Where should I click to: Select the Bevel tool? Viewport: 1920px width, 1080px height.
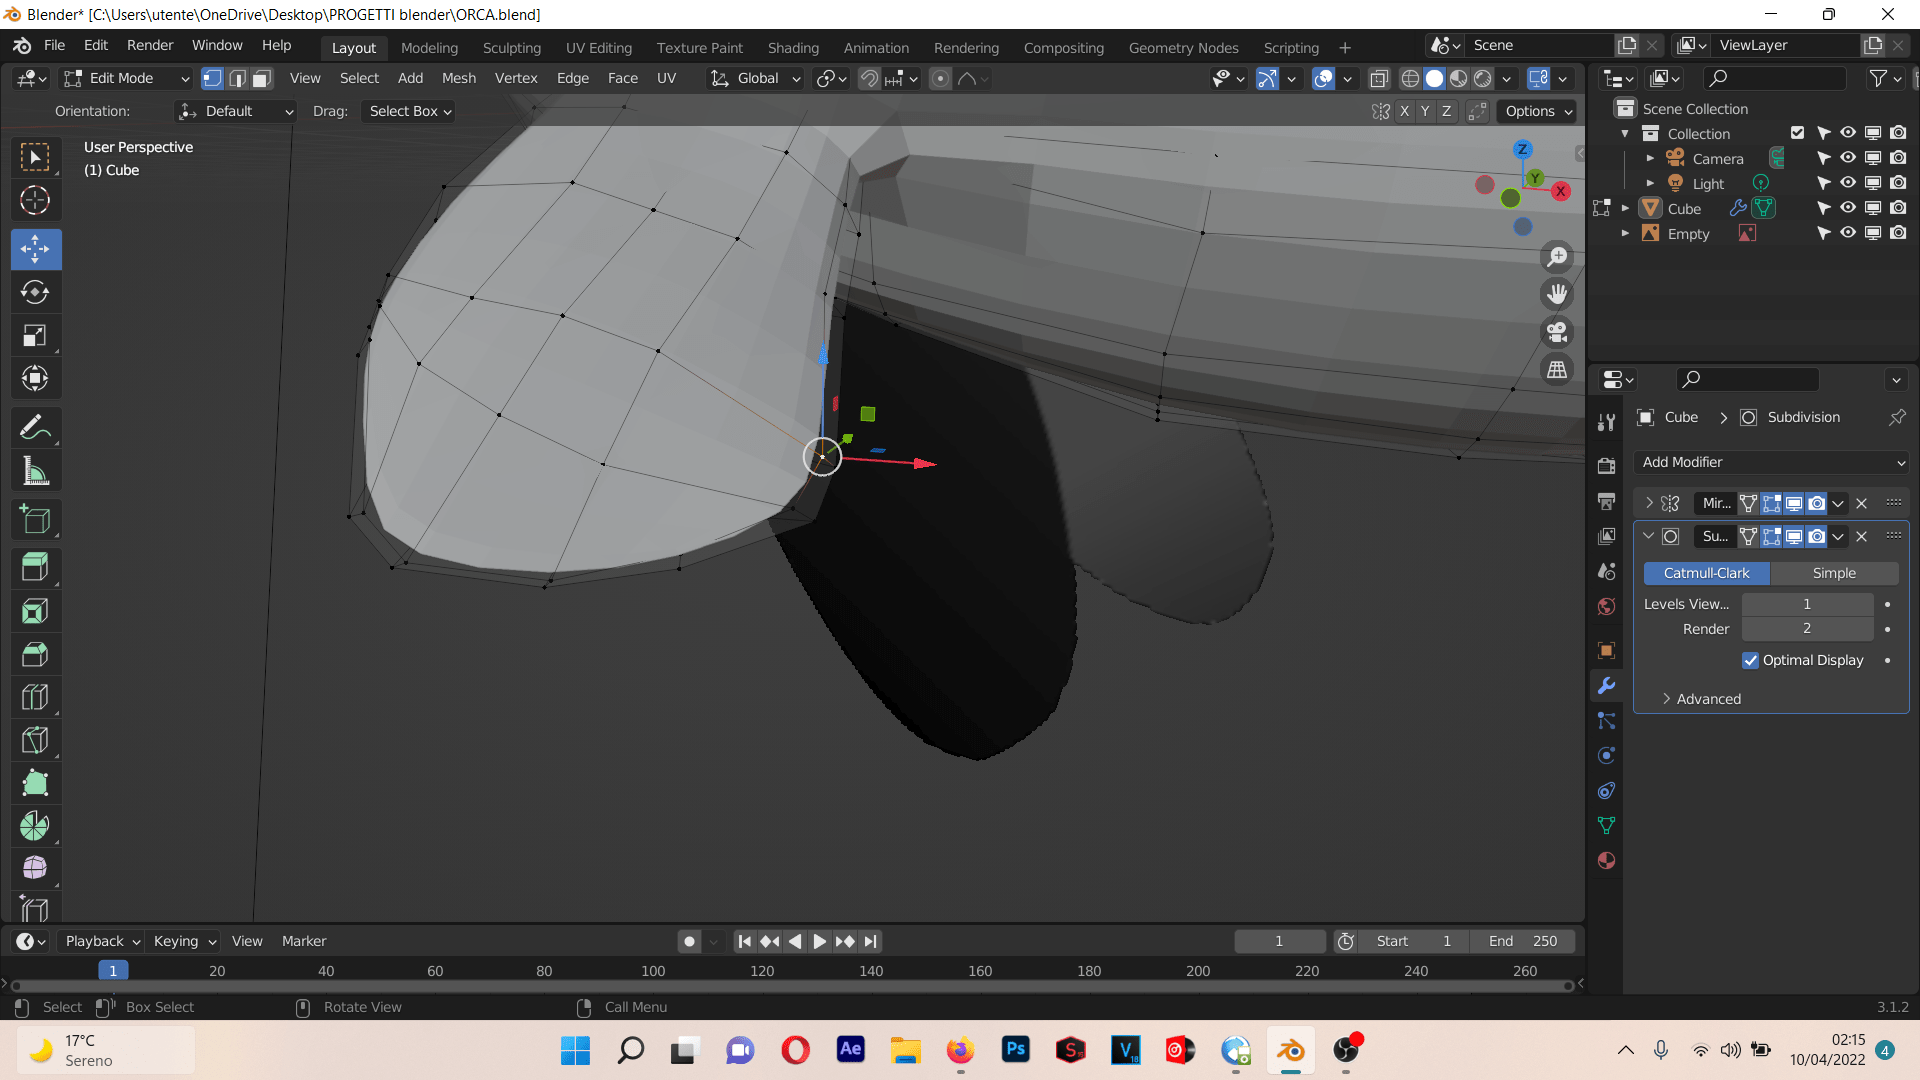[x=35, y=654]
